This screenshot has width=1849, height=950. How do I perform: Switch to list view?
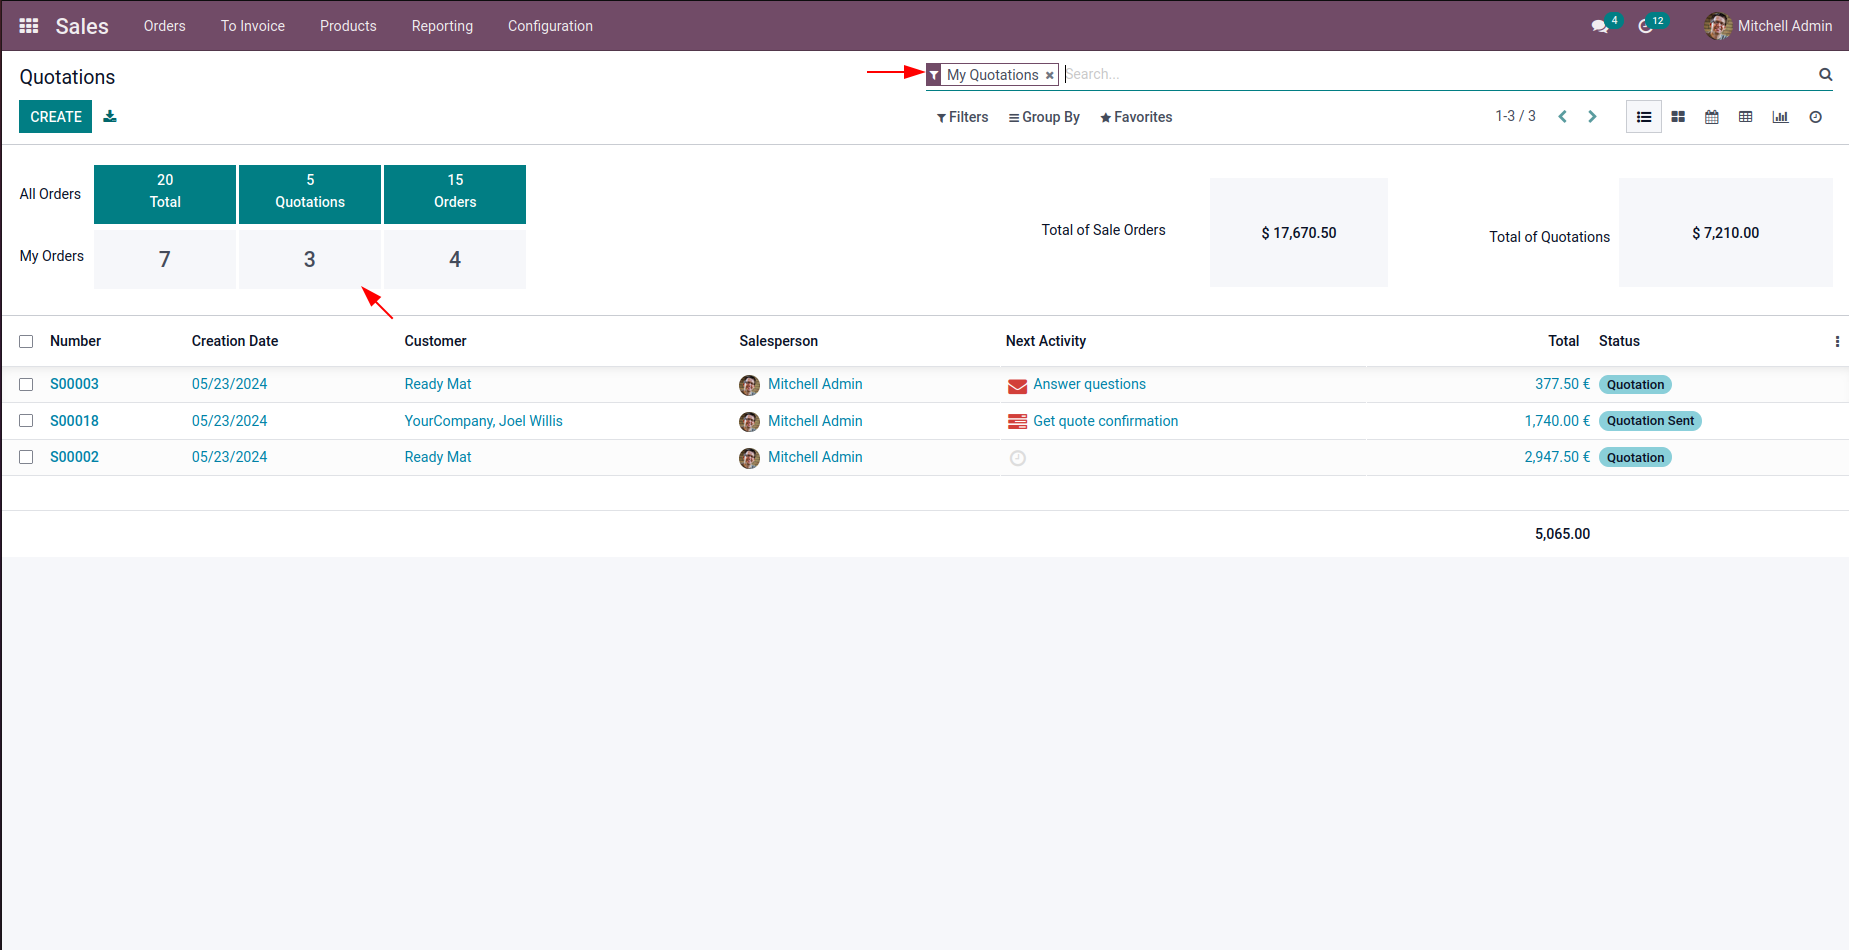[1644, 117]
